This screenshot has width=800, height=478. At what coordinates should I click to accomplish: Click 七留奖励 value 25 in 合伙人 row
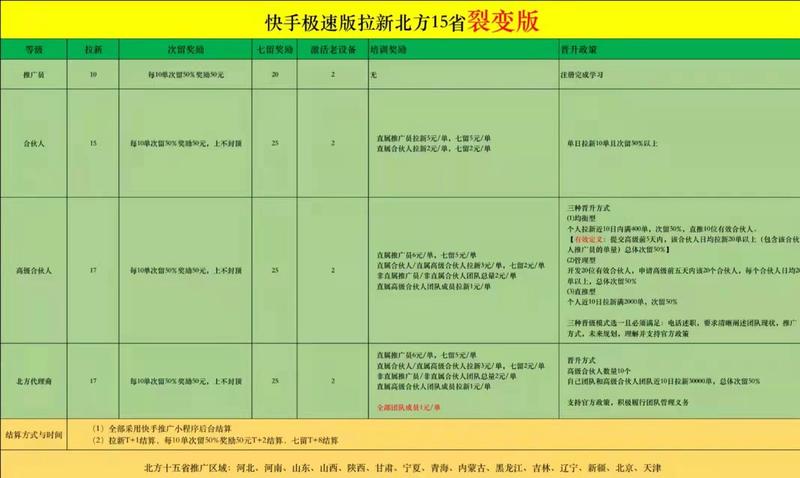click(275, 143)
